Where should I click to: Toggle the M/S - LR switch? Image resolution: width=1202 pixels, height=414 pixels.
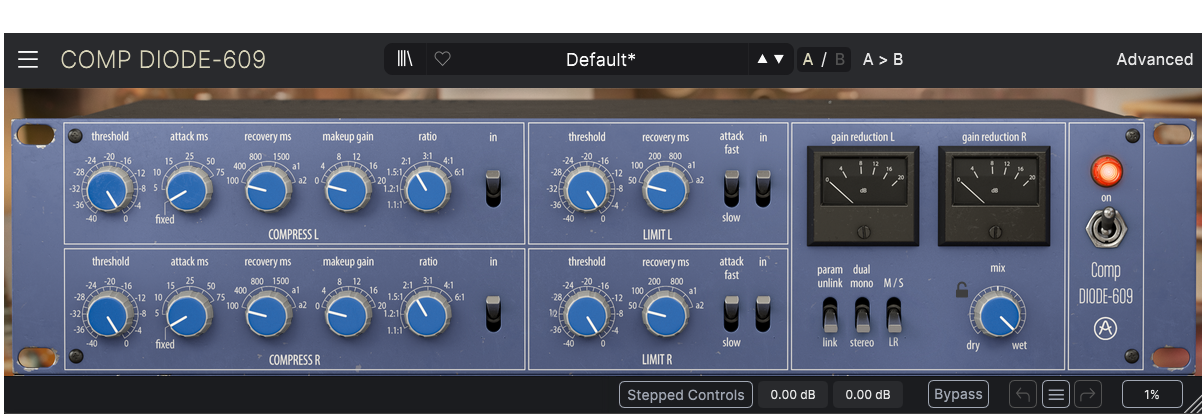click(893, 314)
